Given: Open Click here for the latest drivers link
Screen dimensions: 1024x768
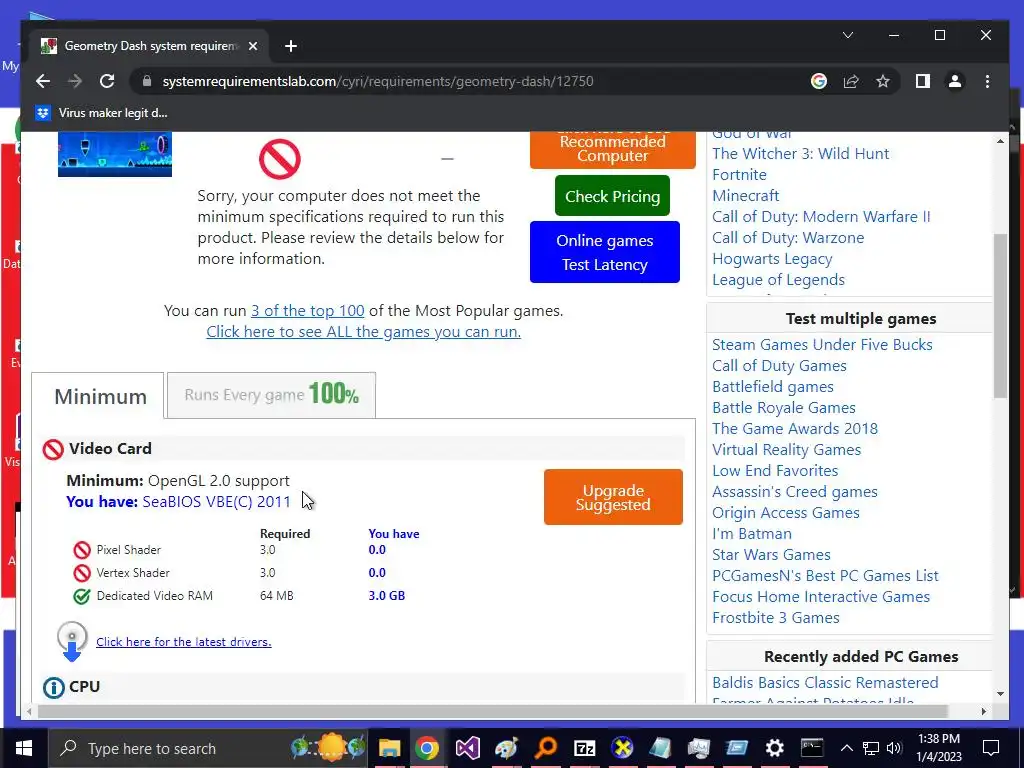Looking at the screenshot, I should [184, 642].
